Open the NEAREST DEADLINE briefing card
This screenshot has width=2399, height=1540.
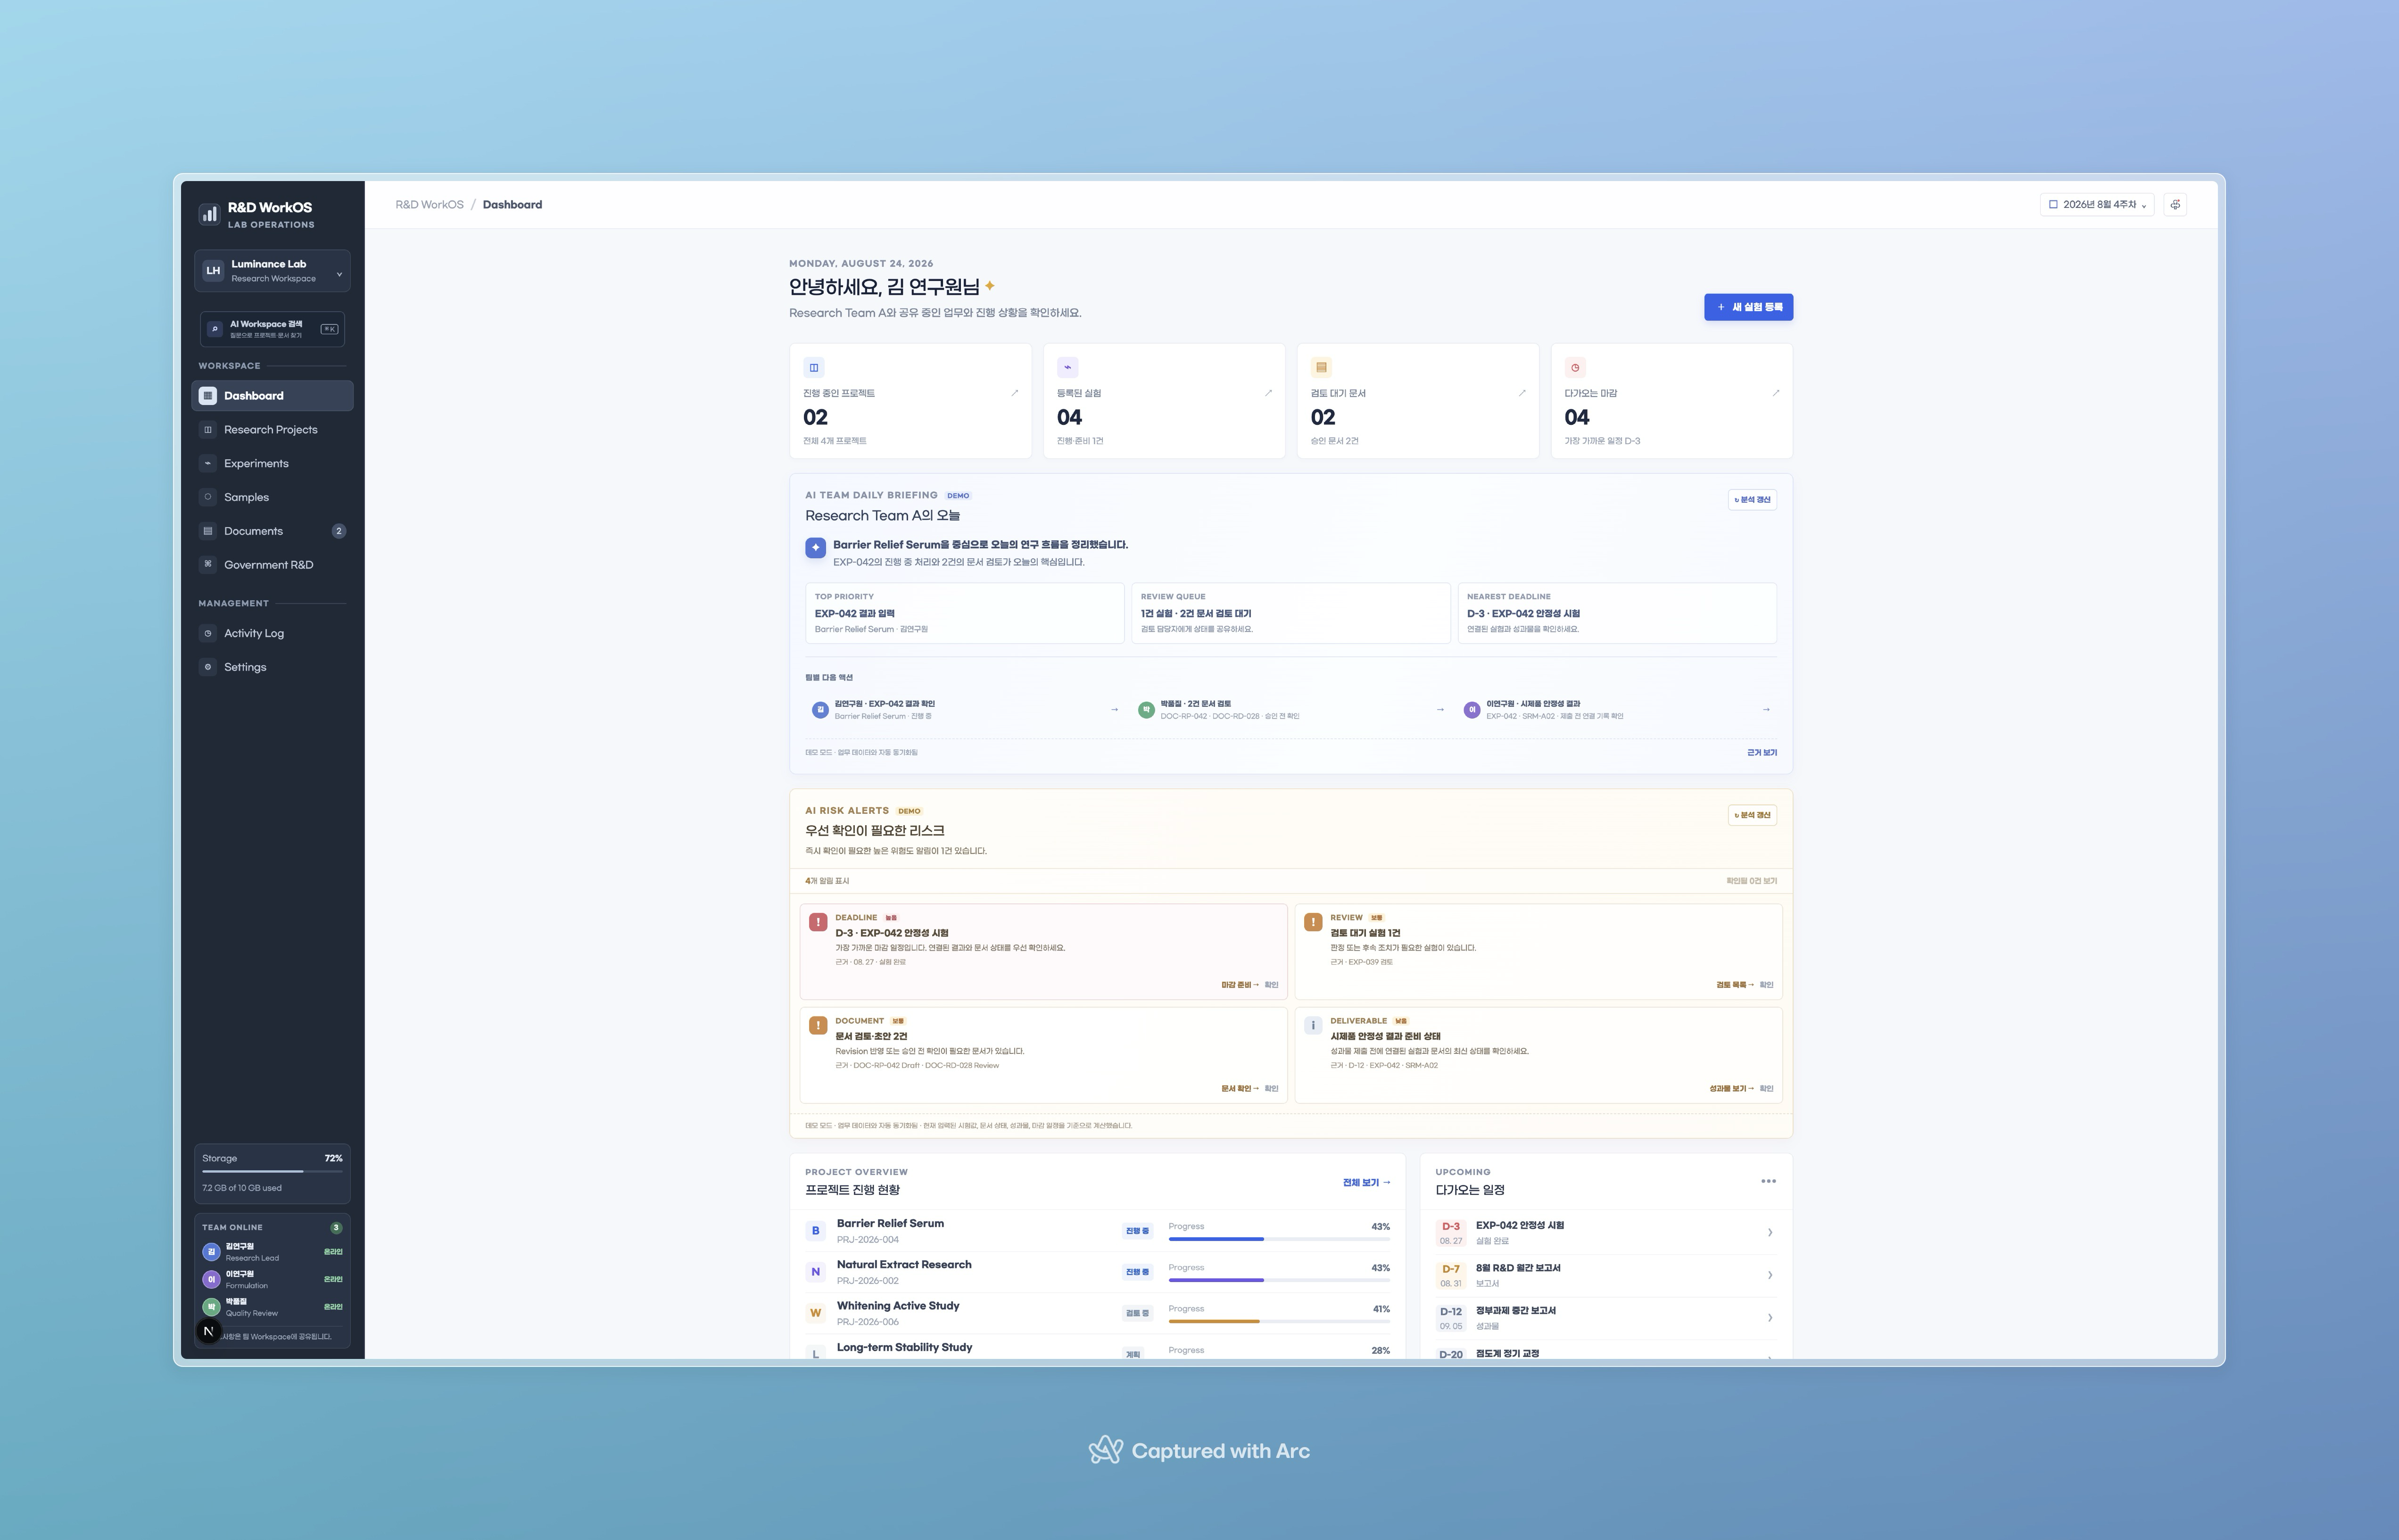[1617, 613]
